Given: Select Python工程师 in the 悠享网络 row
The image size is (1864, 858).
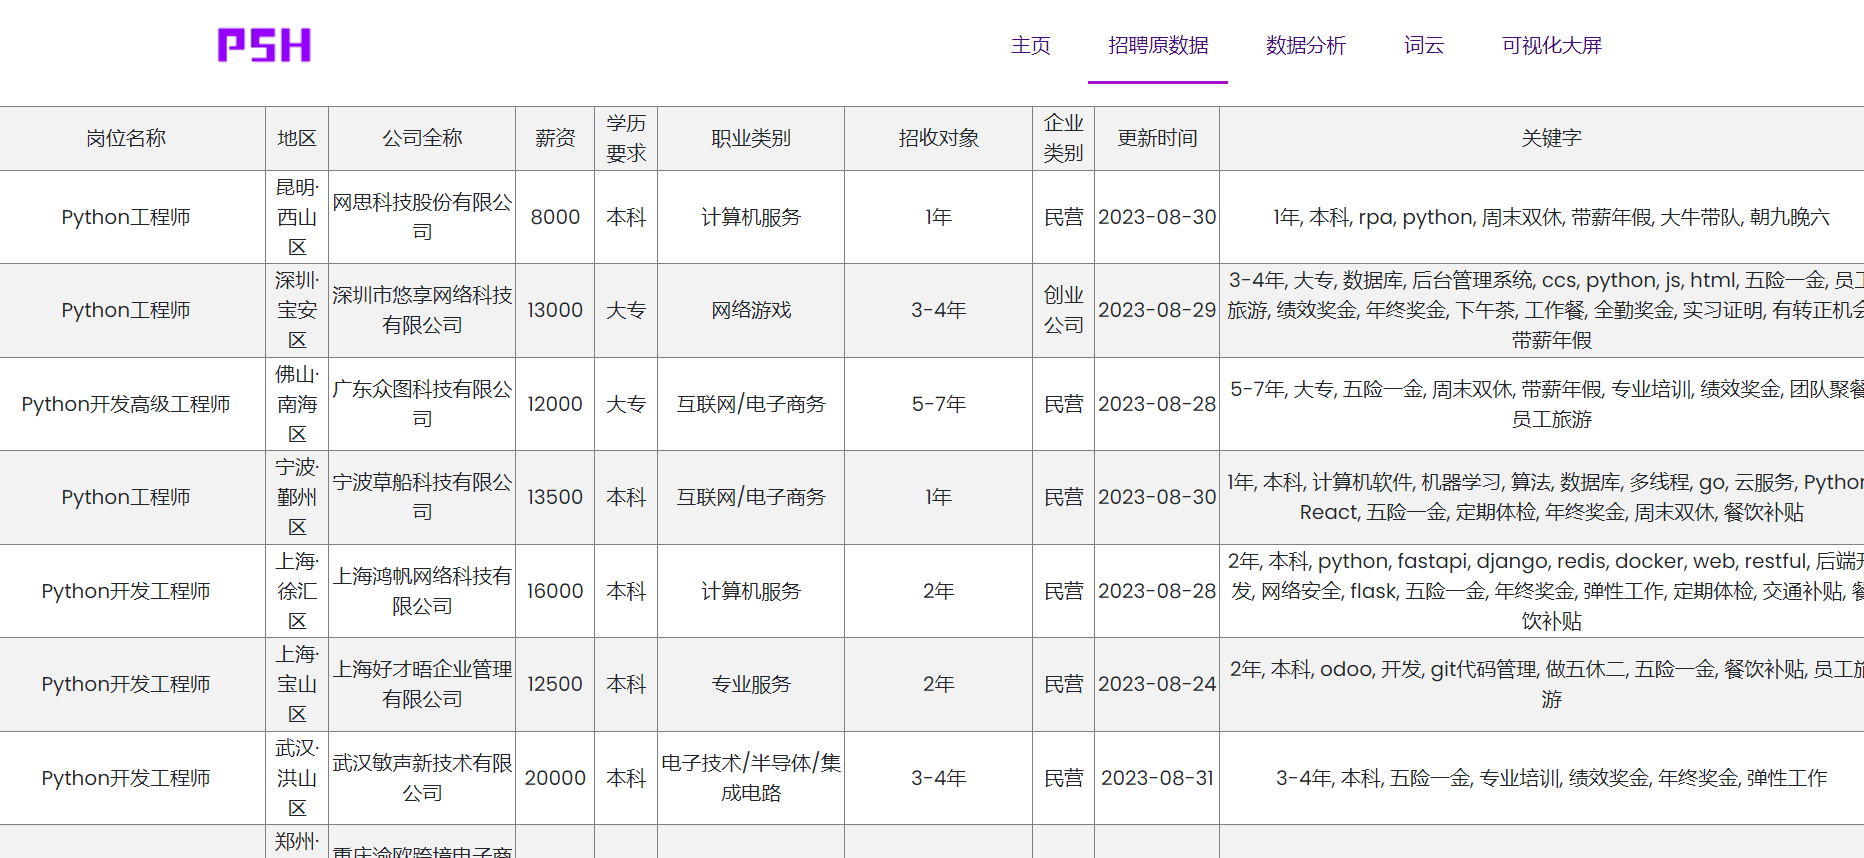Looking at the screenshot, I should (x=126, y=310).
